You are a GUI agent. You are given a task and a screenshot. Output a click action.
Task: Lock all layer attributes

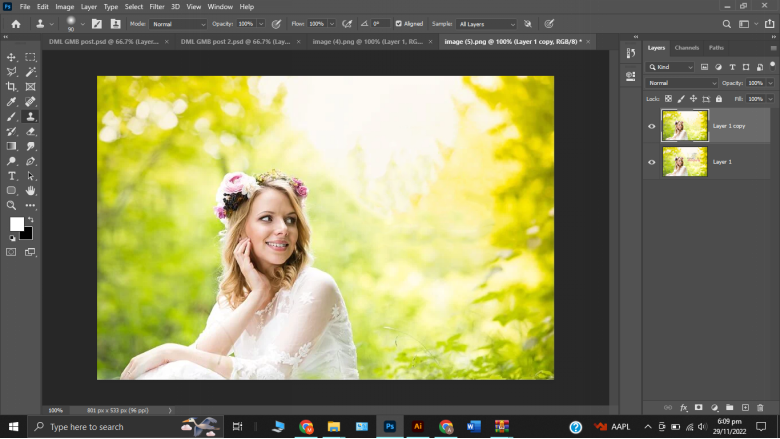[x=719, y=99]
